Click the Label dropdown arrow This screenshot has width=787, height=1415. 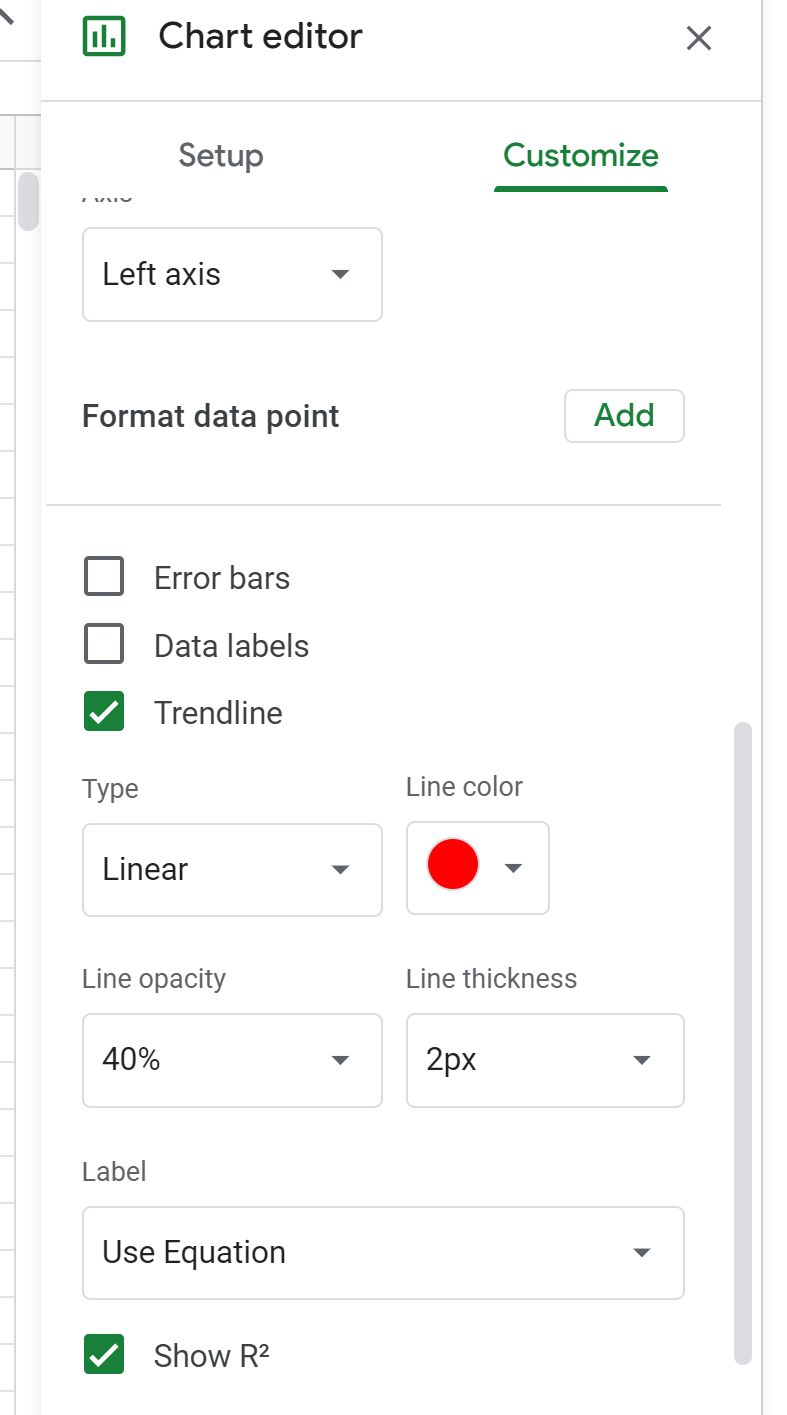[642, 1252]
